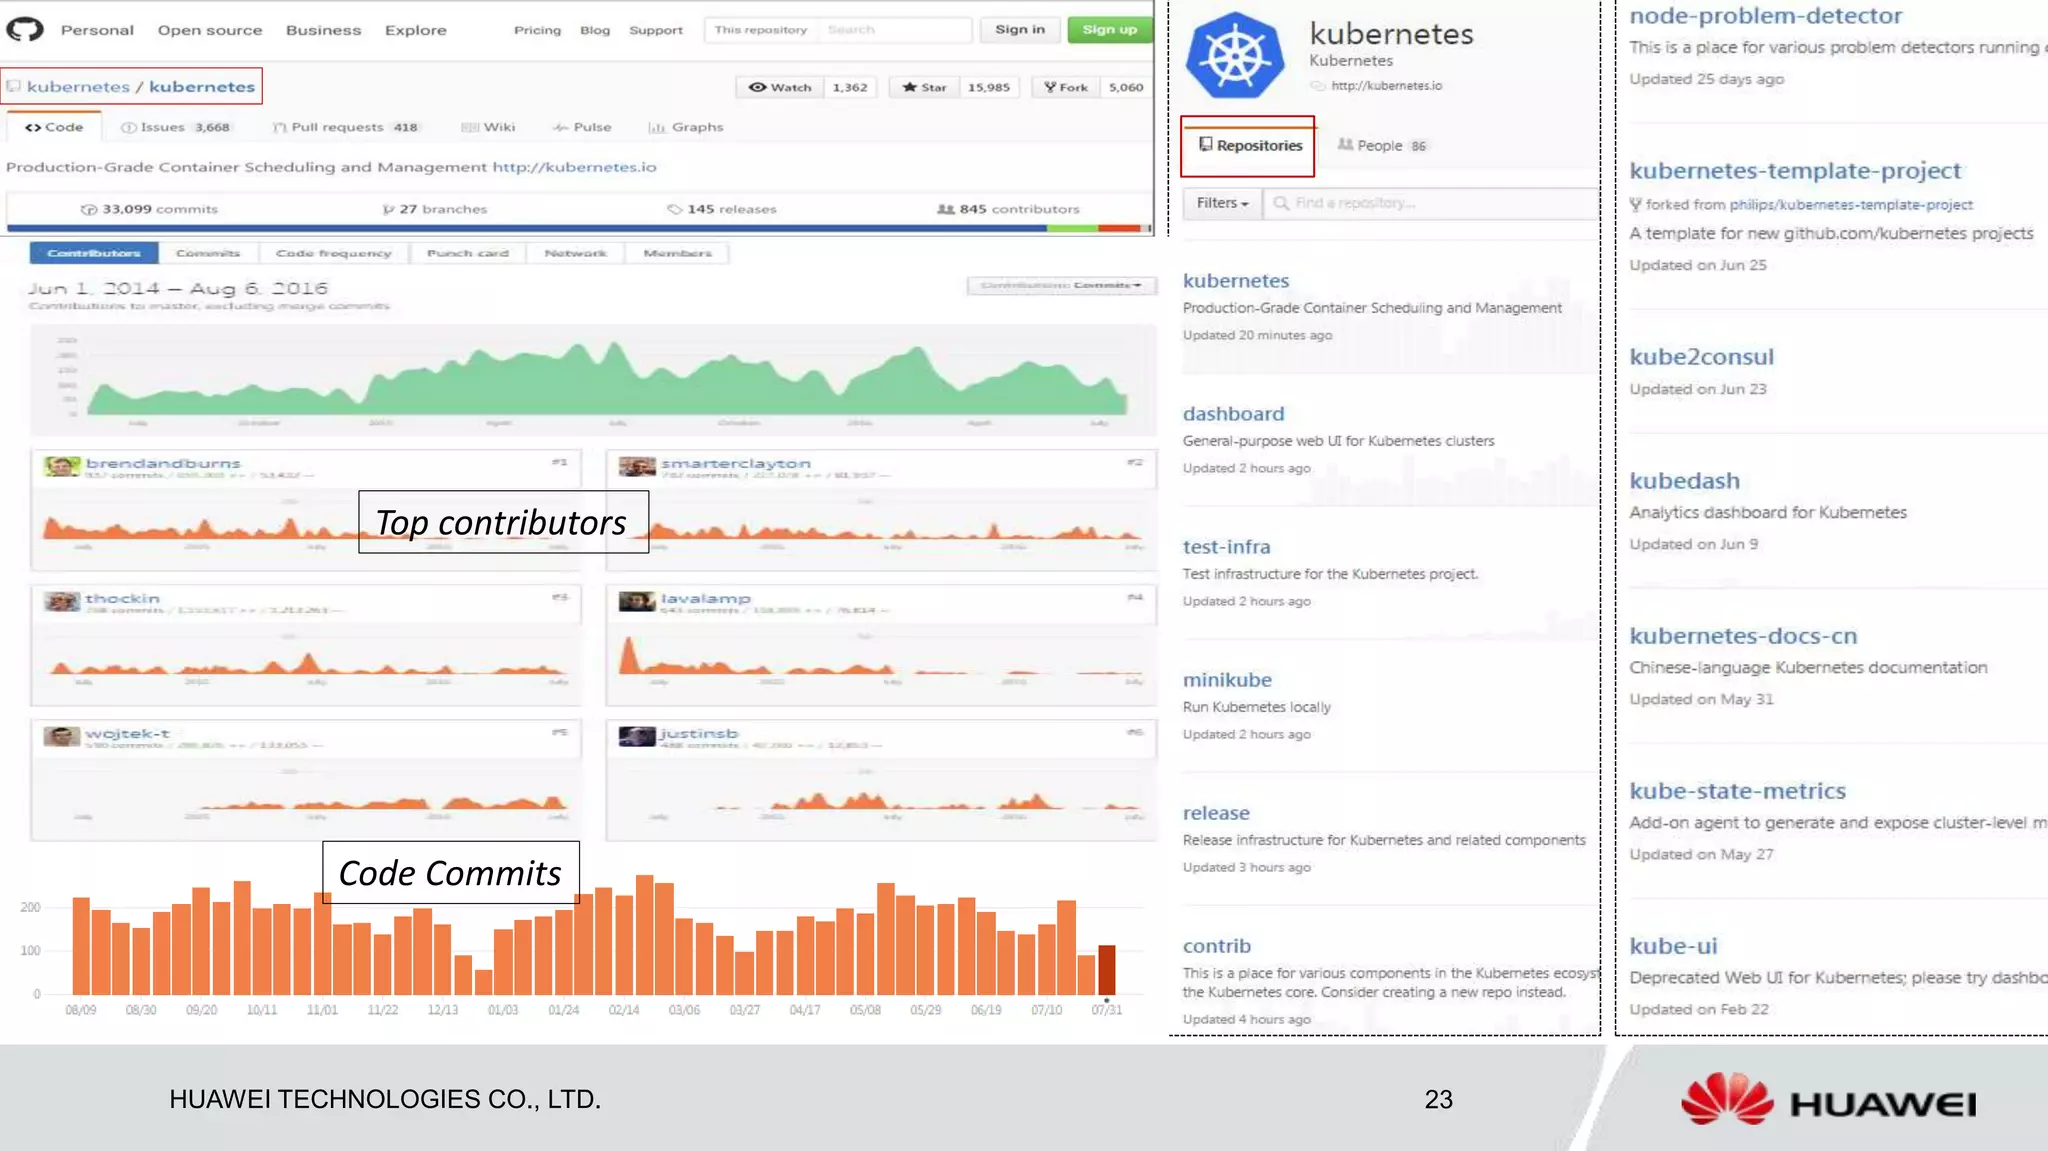
Task: Select the Pull requests tab
Action: tap(345, 127)
